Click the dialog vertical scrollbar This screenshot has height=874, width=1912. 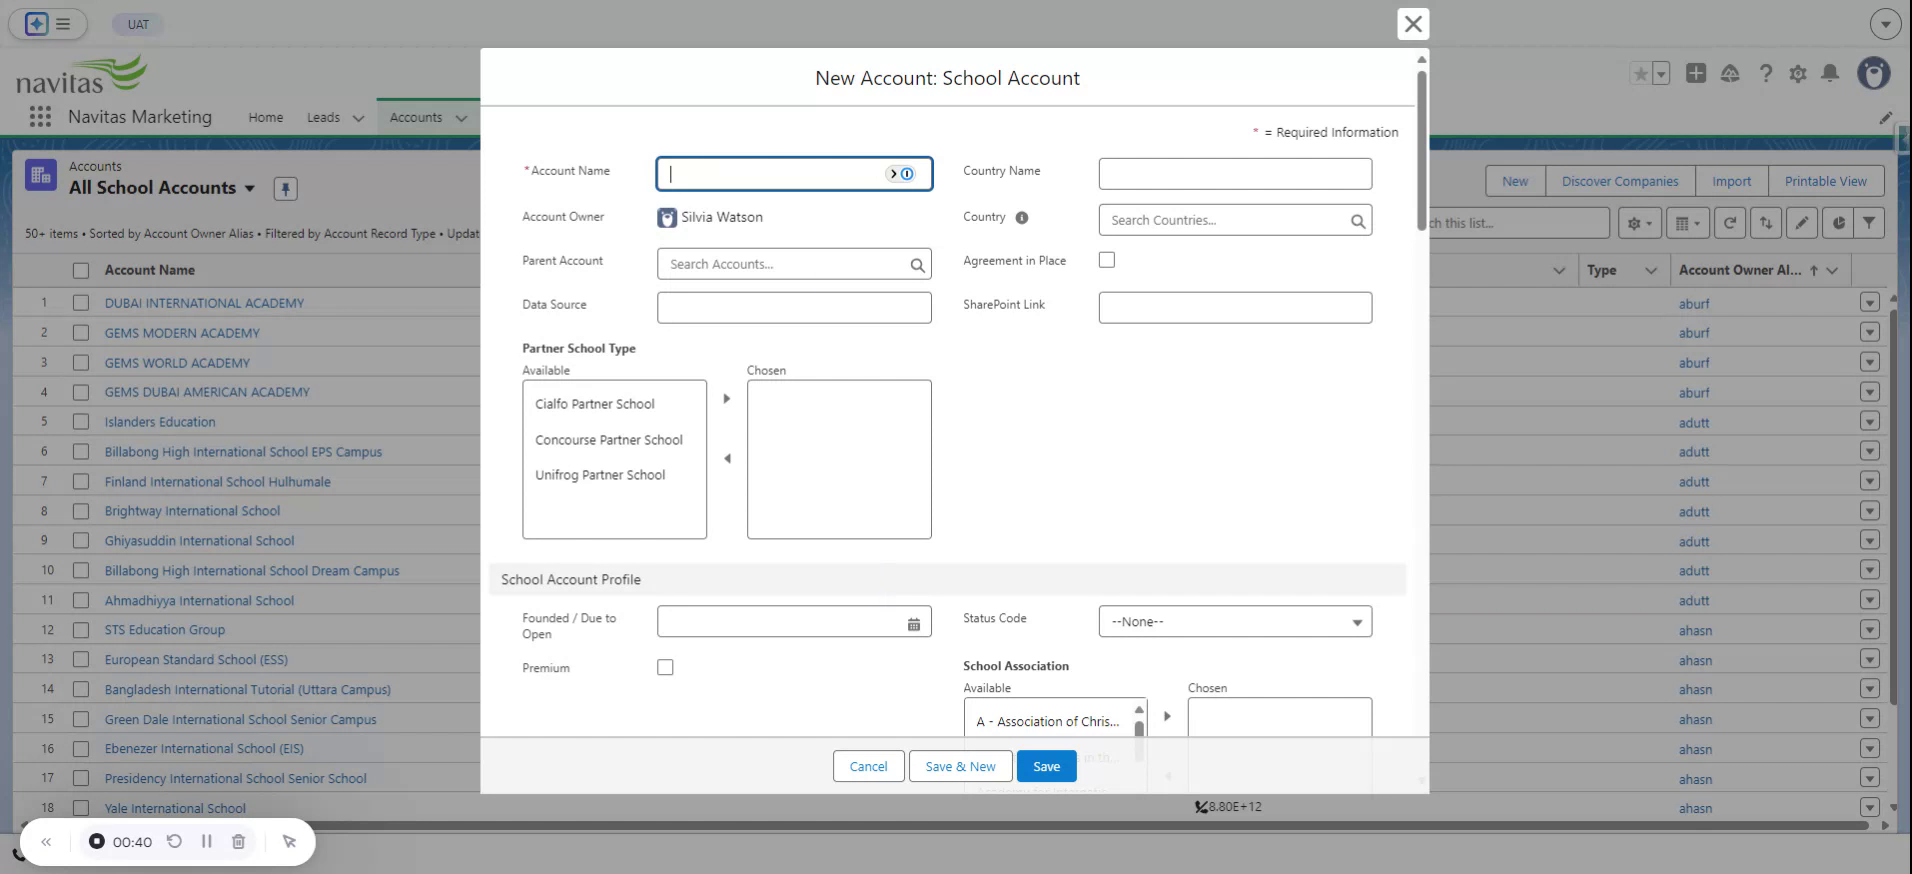[1421, 150]
